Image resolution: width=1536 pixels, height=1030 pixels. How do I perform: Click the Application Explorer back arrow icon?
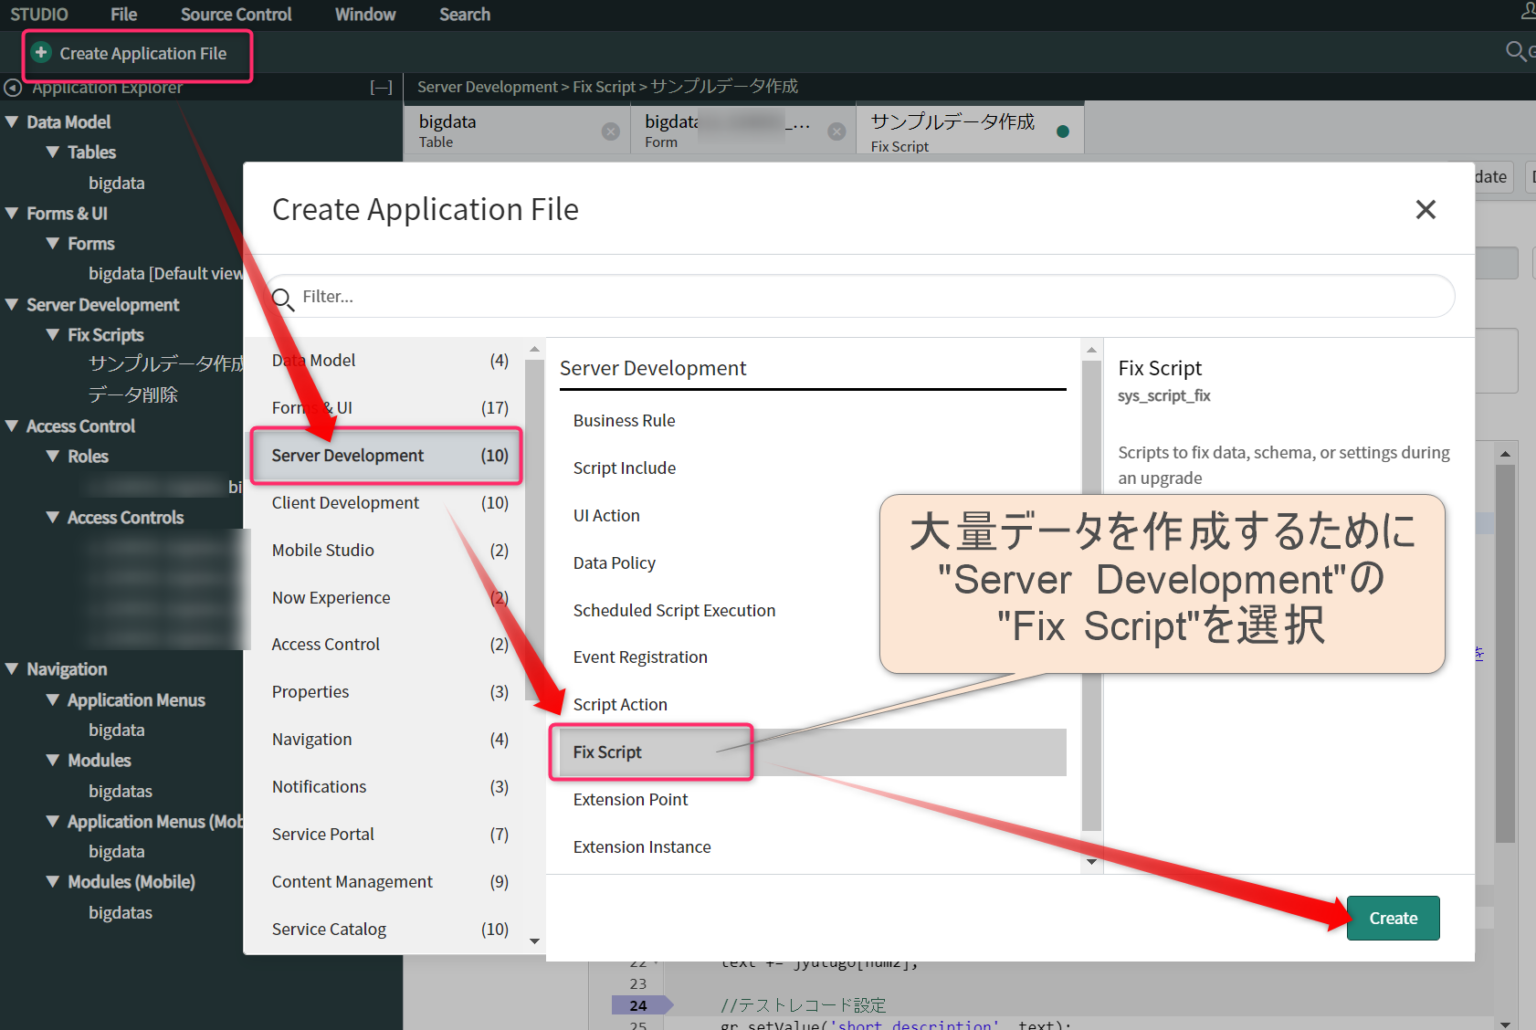[13, 88]
